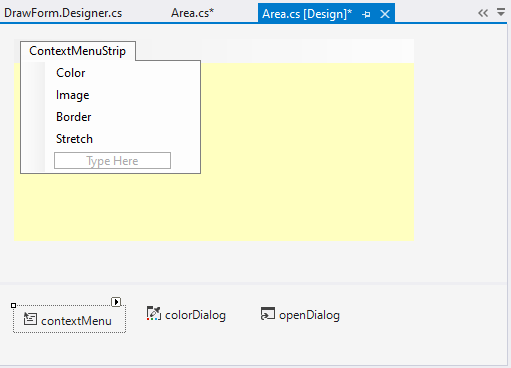The image size is (511, 368).
Task: Close the Area.cs [Design] tab
Action: tap(385, 14)
